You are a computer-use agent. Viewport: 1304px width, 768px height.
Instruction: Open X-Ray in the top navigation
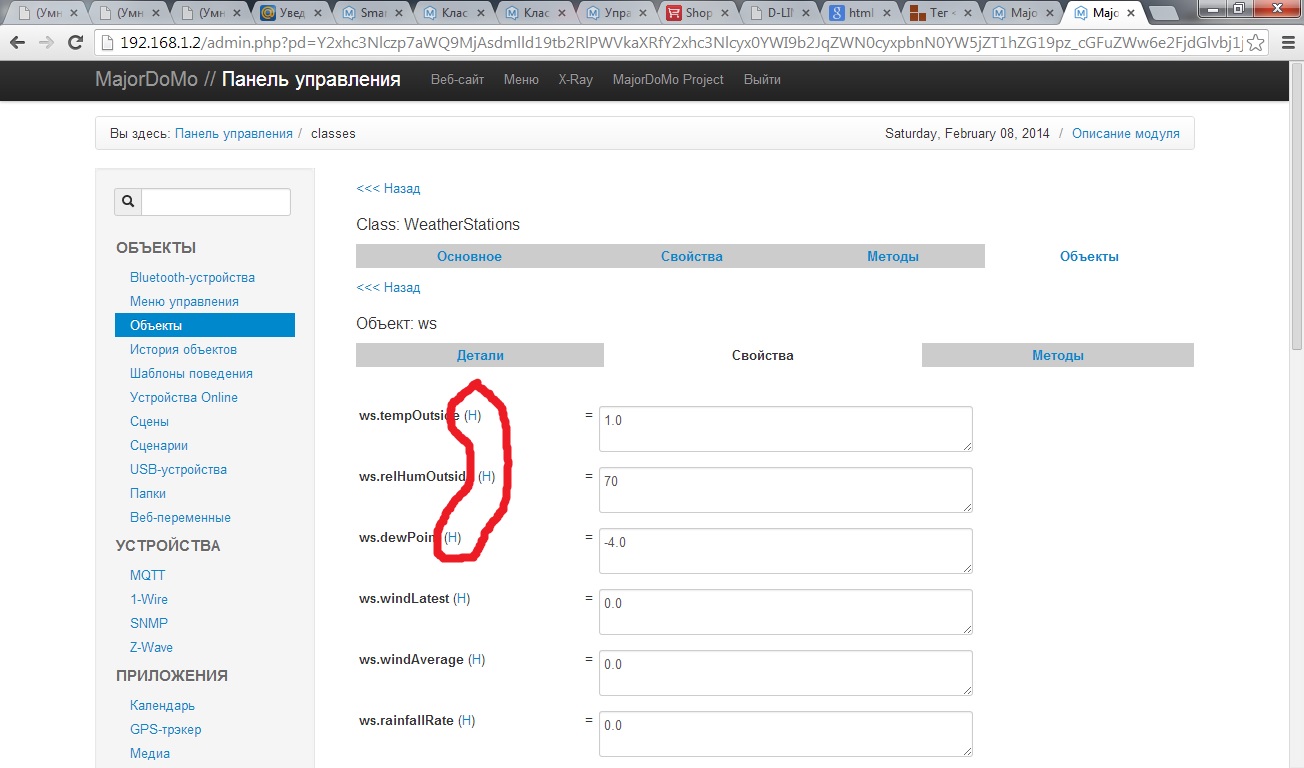coord(576,80)
